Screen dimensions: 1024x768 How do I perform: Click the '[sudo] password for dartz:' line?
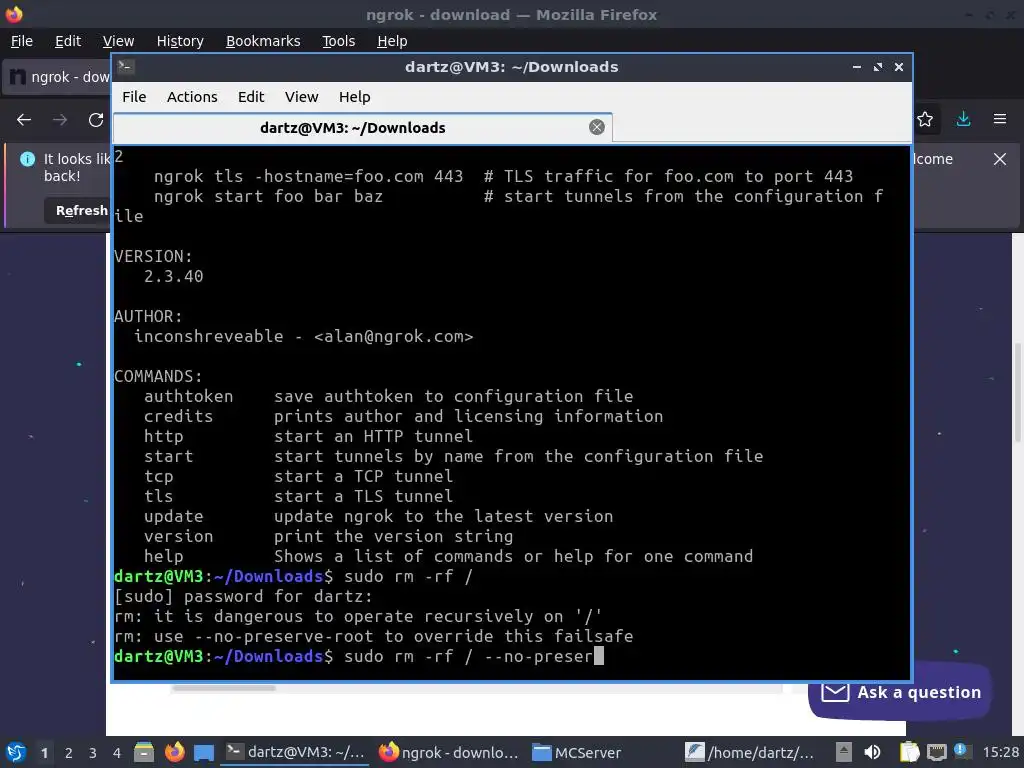[x=244, y=597]
